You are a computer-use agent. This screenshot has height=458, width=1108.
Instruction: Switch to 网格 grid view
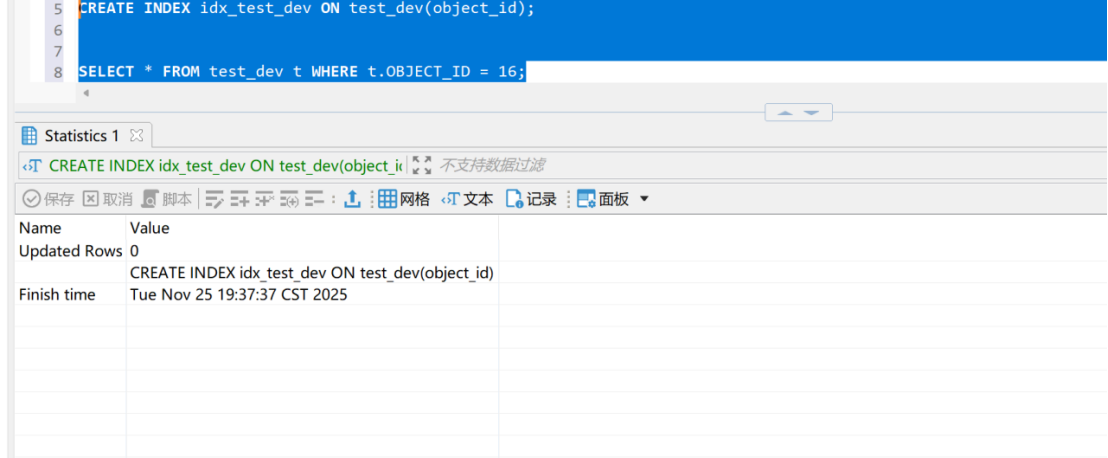pos(404,199)
